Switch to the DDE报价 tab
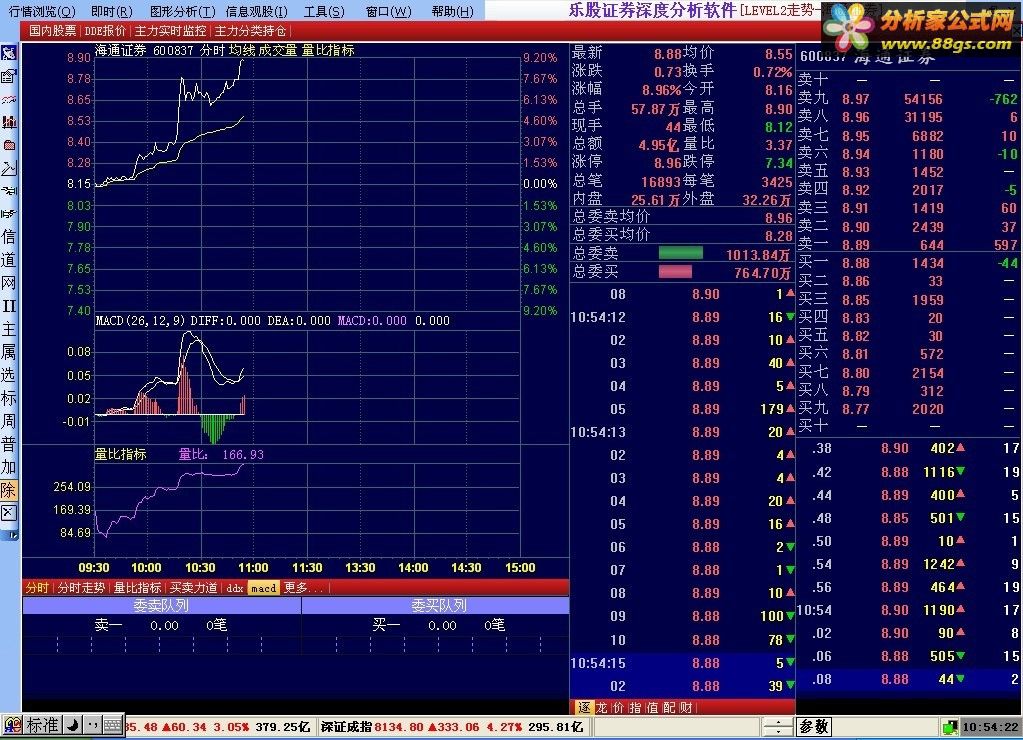Viewport: 1023px width, 740px height. tap(105, 31)
